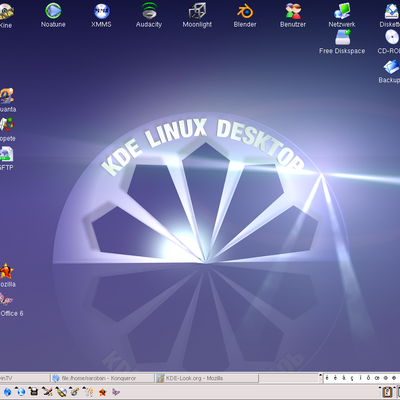Switch to the TV window taskbar entry
400x400 pixels.
pos(25,378)
